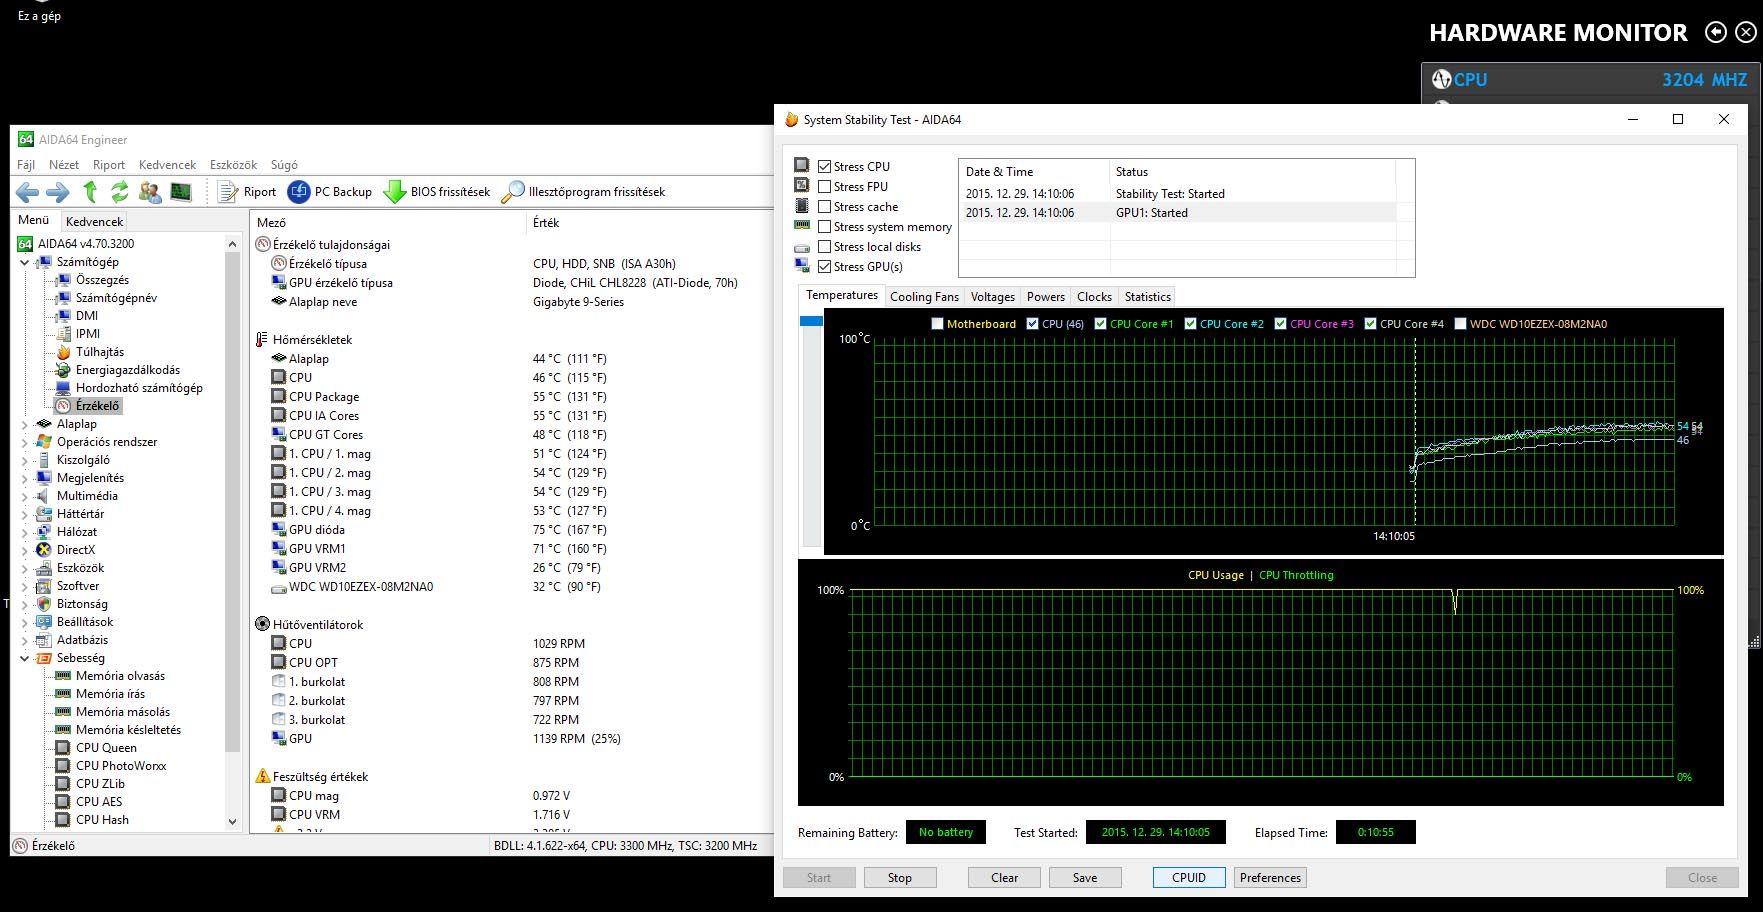Go forward with the AIDA64 forward arrow
The image size is (1763, 912).
[58, 192]
